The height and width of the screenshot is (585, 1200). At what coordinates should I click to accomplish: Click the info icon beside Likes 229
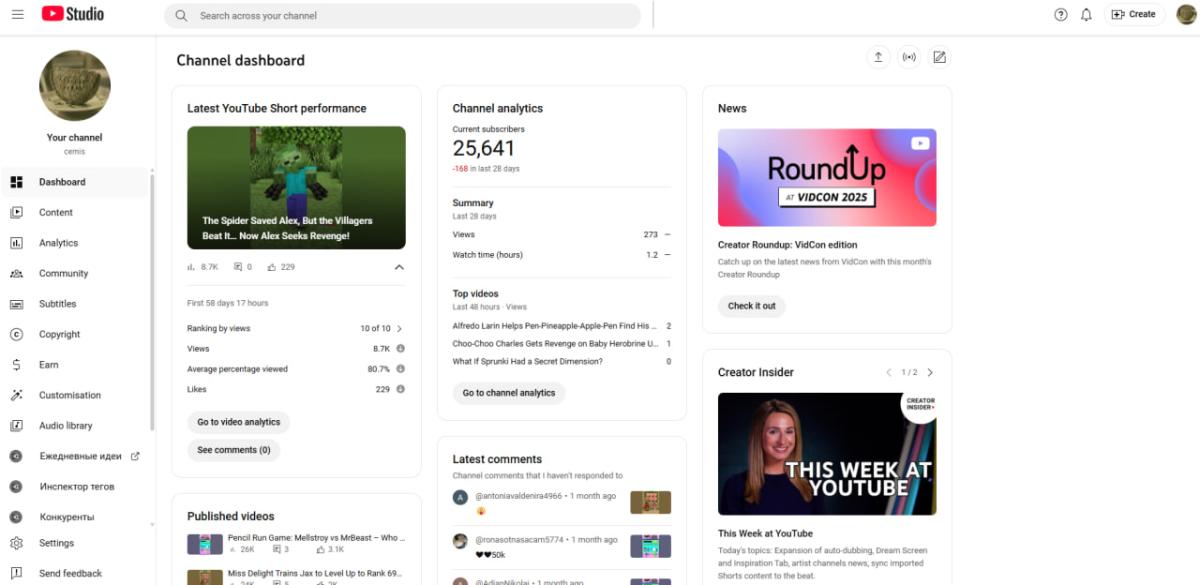400,389
